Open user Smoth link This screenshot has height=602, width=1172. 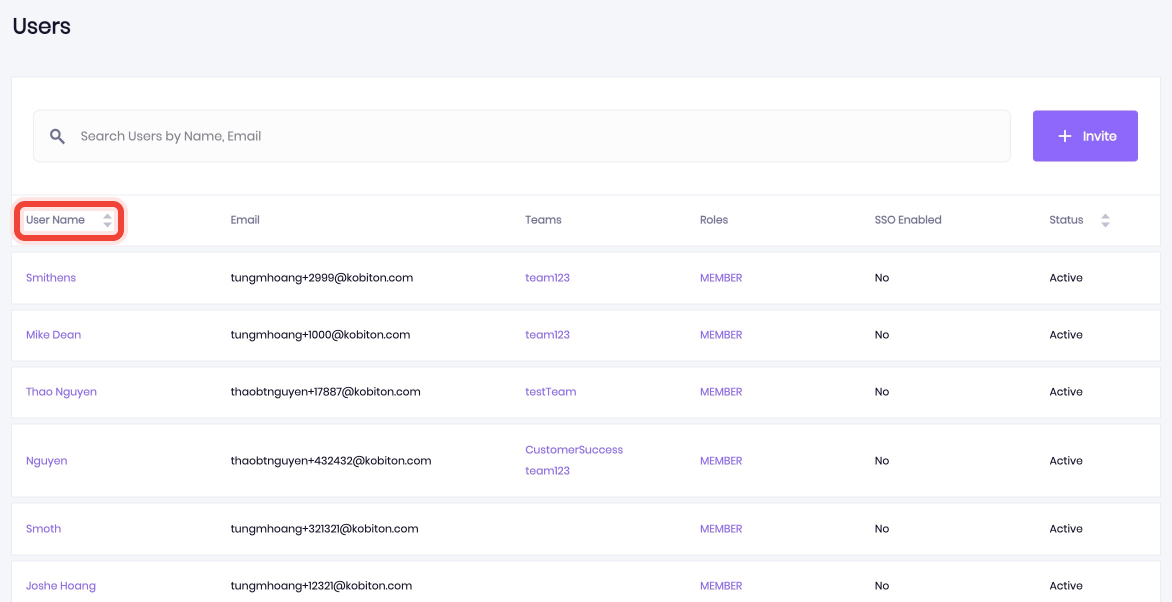click(x=43, y=529)
